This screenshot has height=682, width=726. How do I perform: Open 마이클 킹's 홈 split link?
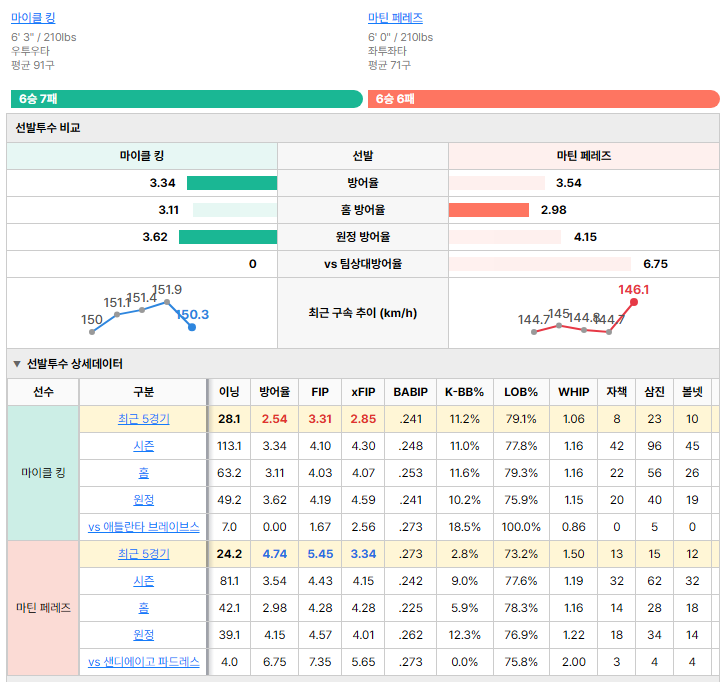click(x=144, y=473)
